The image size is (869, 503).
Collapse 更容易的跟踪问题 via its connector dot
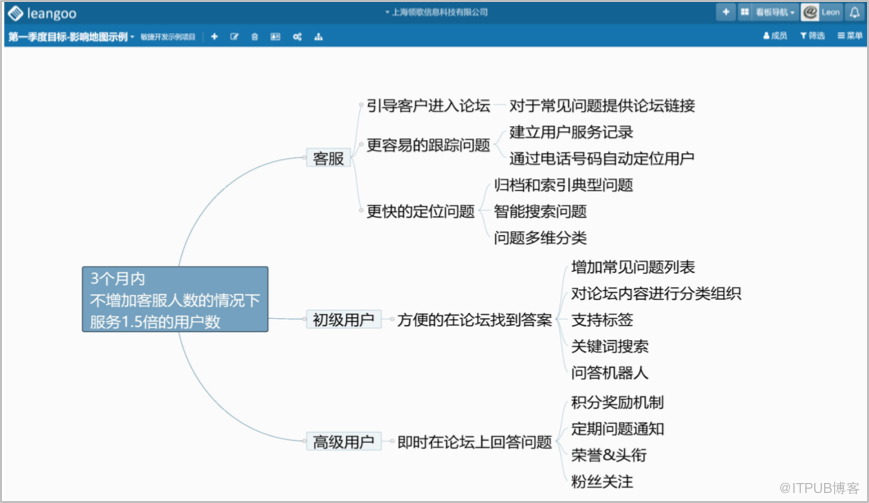tap(361, 145)
